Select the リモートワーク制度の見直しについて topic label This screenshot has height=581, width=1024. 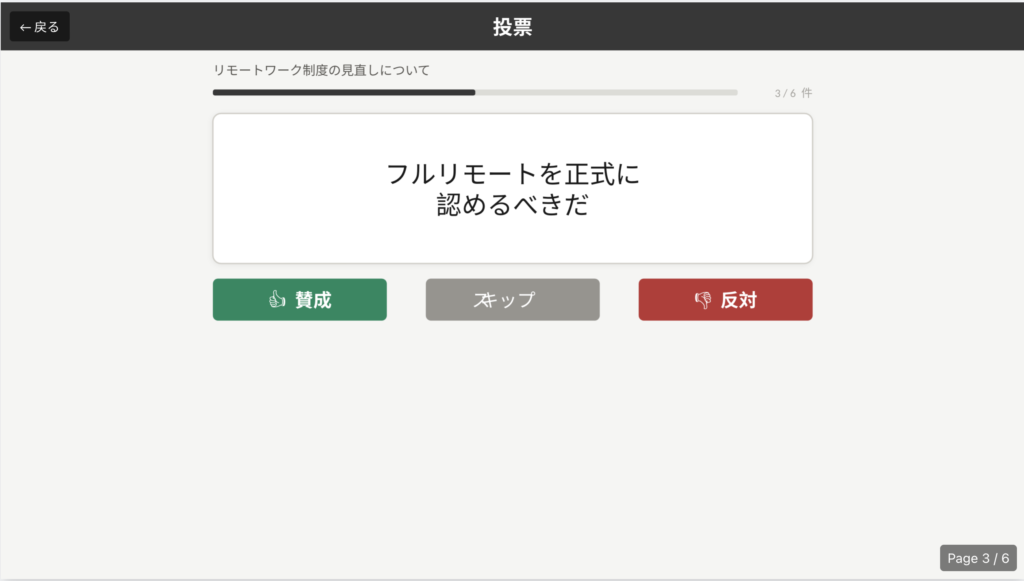point(321,71)
